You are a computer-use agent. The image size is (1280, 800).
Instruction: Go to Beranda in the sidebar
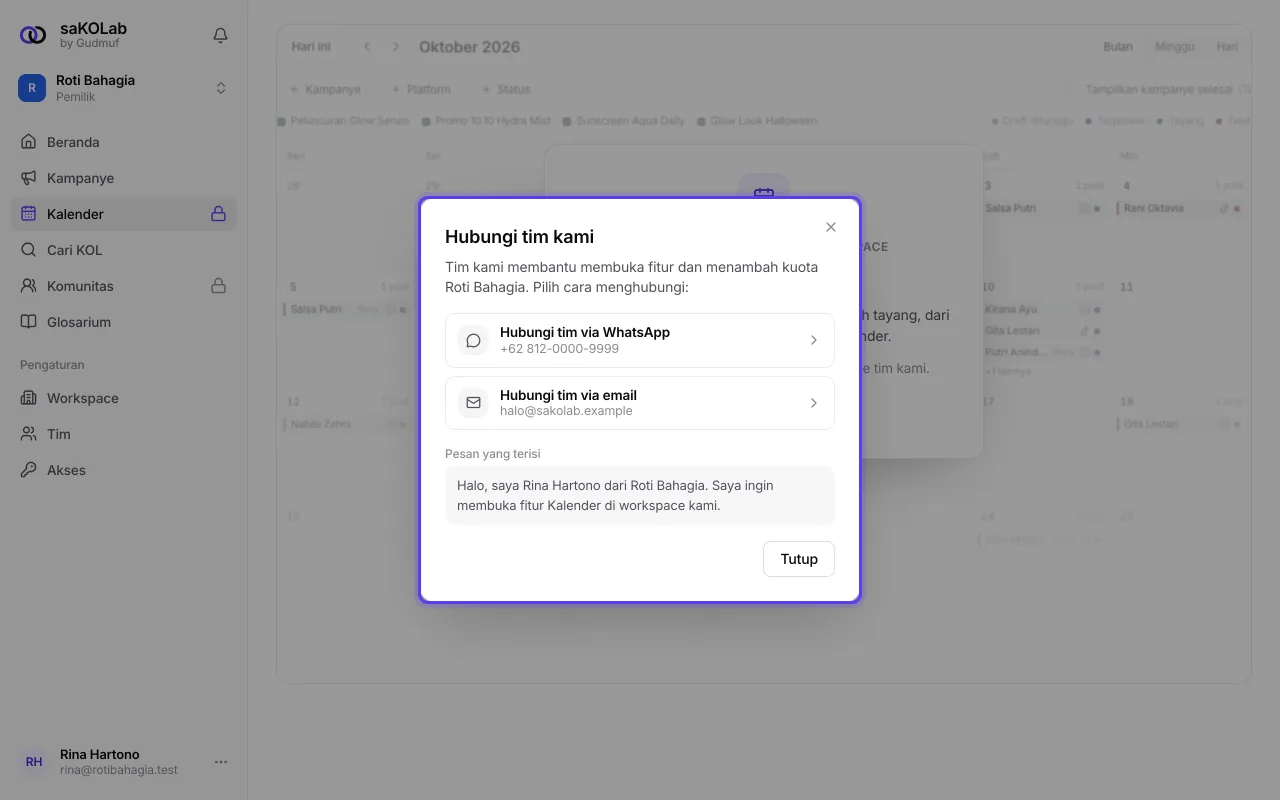(124, 142)
